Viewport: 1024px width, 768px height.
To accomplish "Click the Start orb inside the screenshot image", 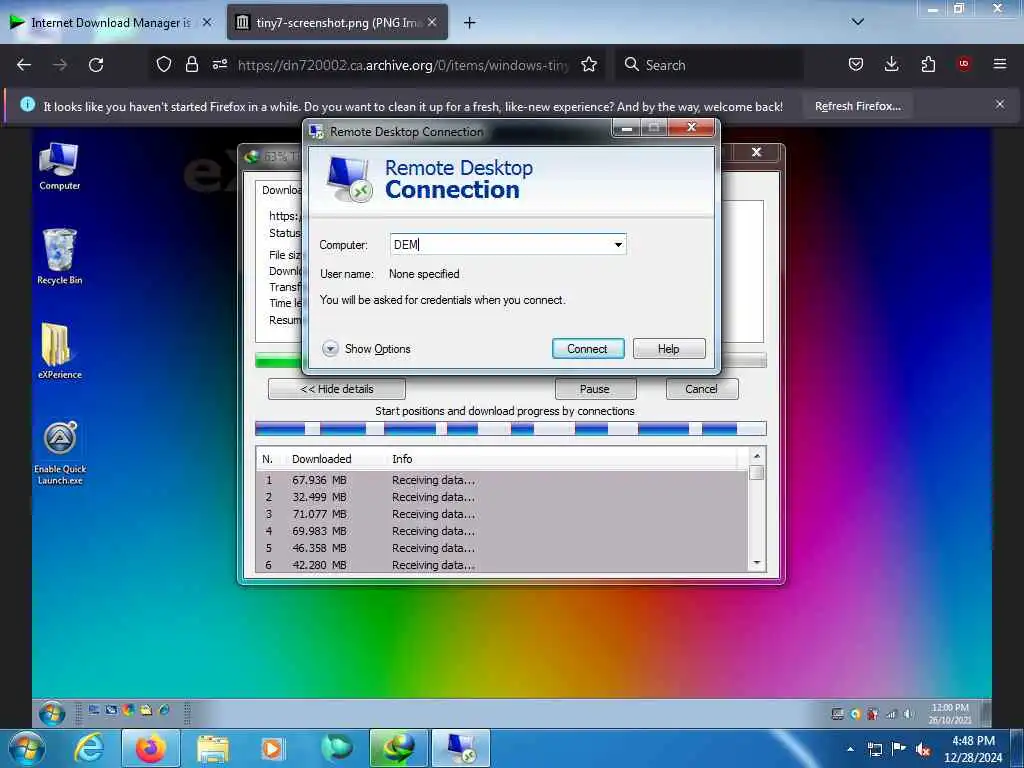I will point(52,713).
